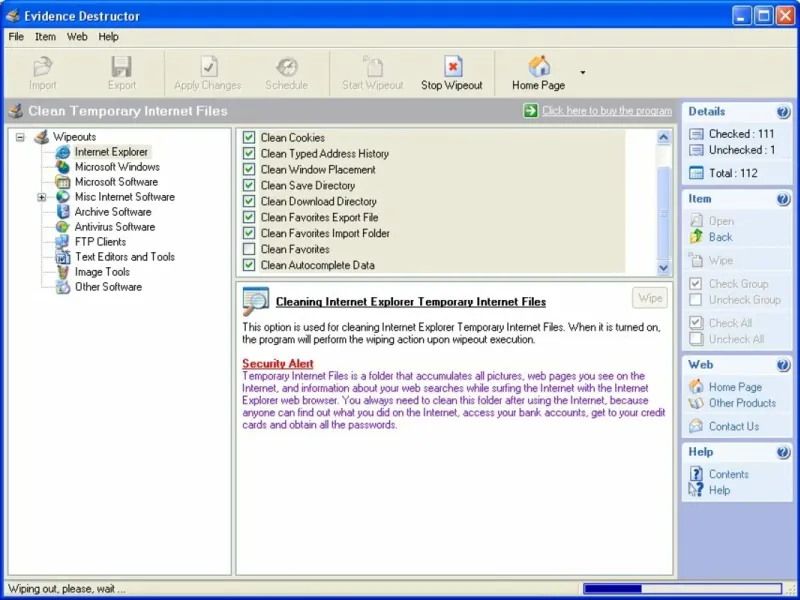Open the Help menu
Image resolution: width=800 pixels, height=600 pixels.
tap(108, 37)
